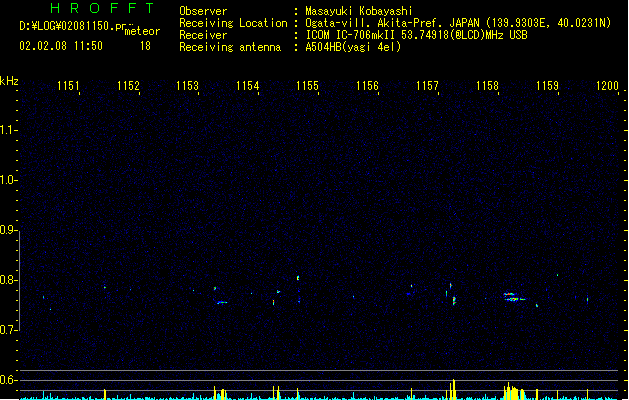
Task: Click the 1157 time axis label
Action: click(427, 86)
